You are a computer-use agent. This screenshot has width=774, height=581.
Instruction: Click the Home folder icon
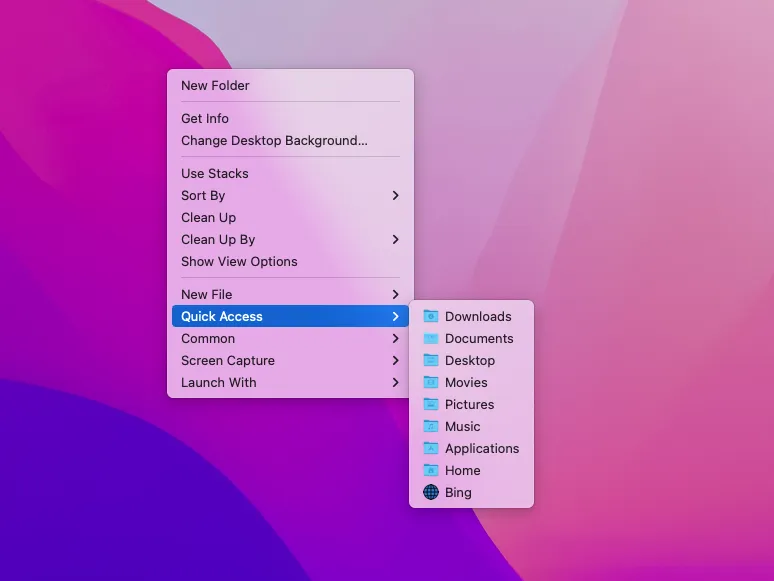point(431,470)
